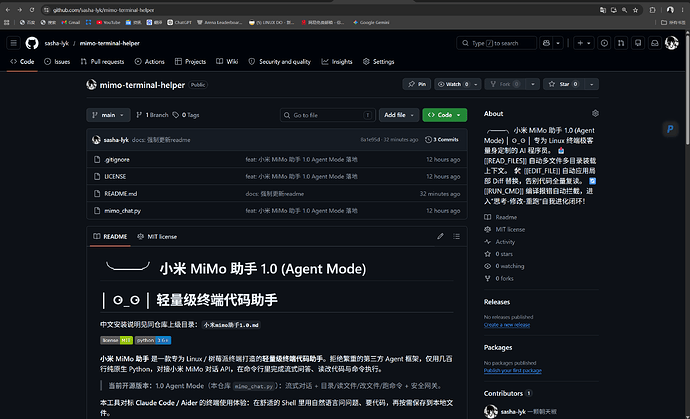Switch to the Code tab
The height and width of the screenshot is (419, 690).
point(22,62)
